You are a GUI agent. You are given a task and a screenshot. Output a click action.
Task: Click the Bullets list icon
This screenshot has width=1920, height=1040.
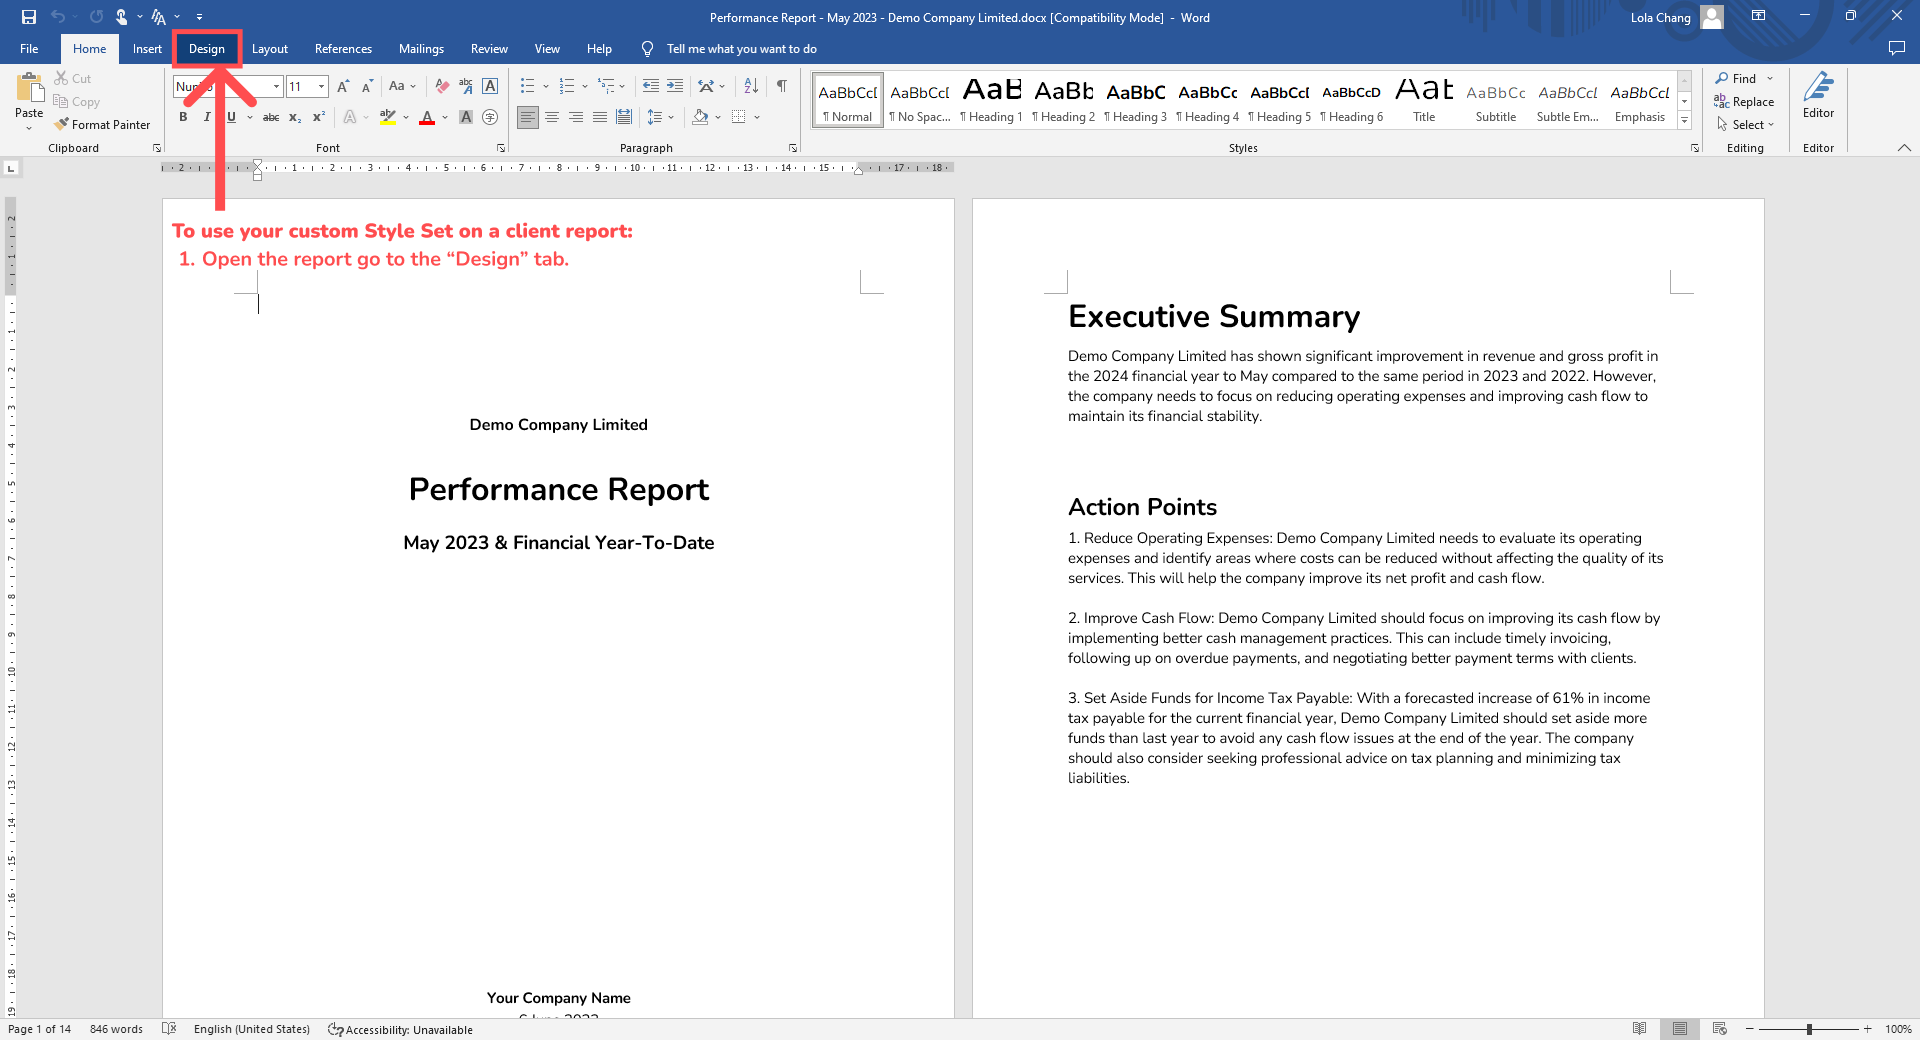pos(528,86)
